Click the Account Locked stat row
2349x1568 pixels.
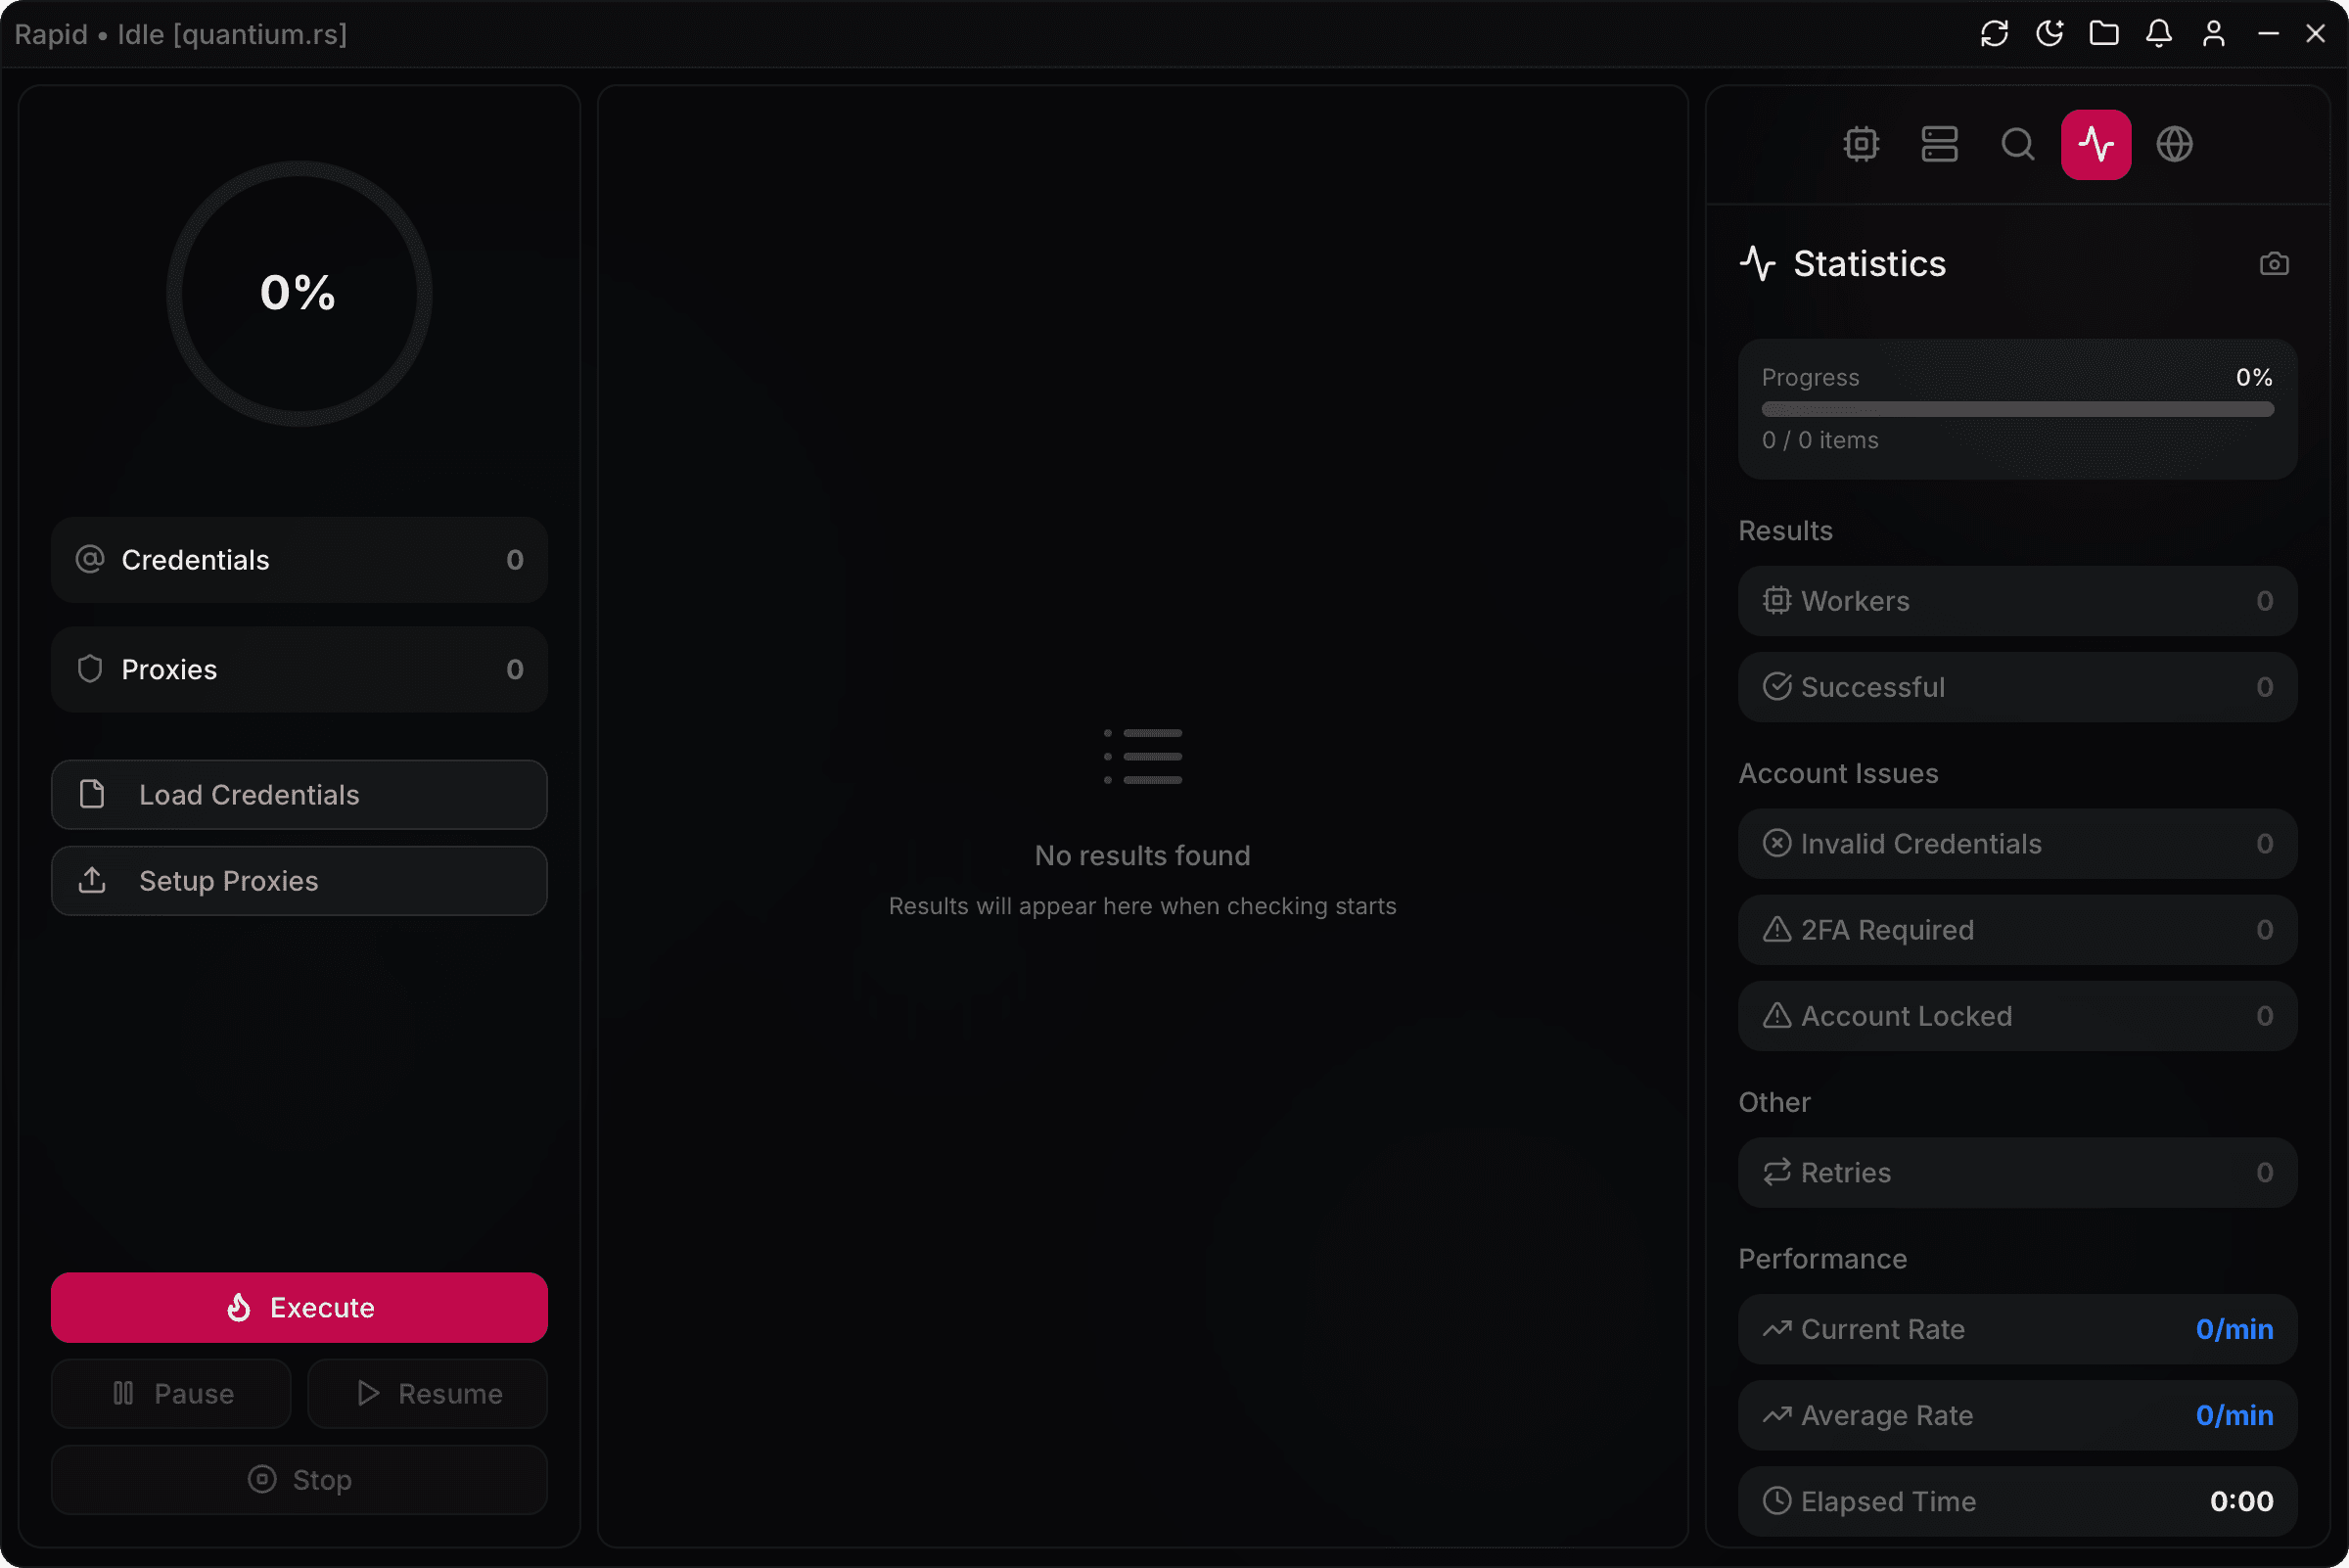point(2017,1016)
